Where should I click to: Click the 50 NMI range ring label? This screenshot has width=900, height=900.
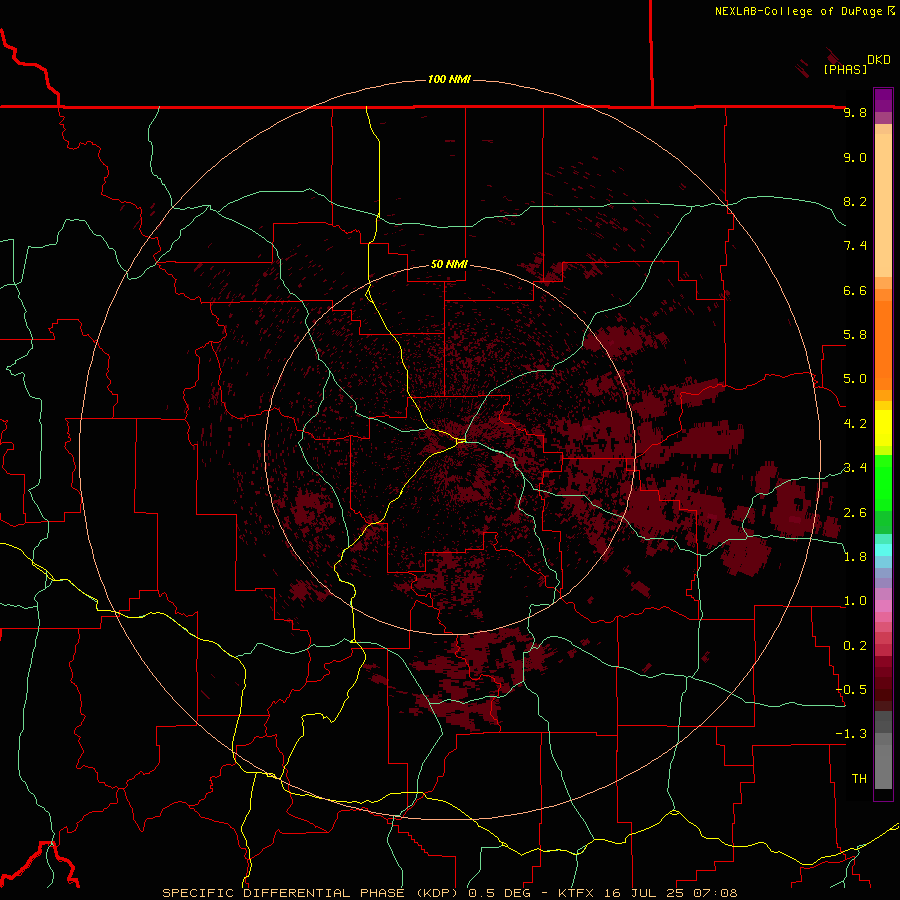[449, 265]
